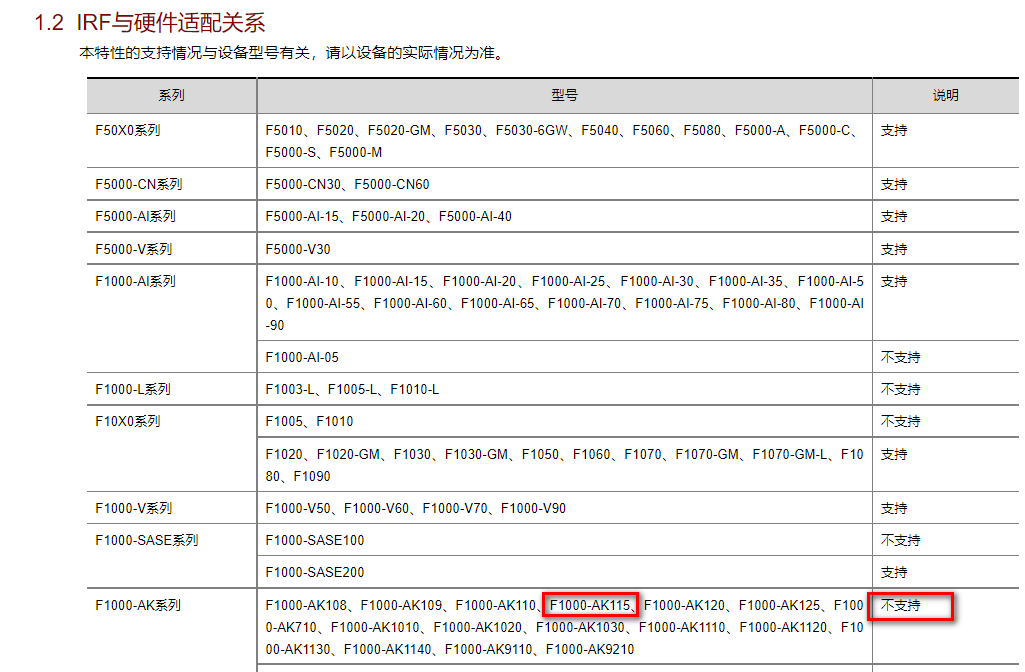Click the heading '1.2 IRF与硬件适配关系'
1025x672 pixels.
[x=150, y=23]
